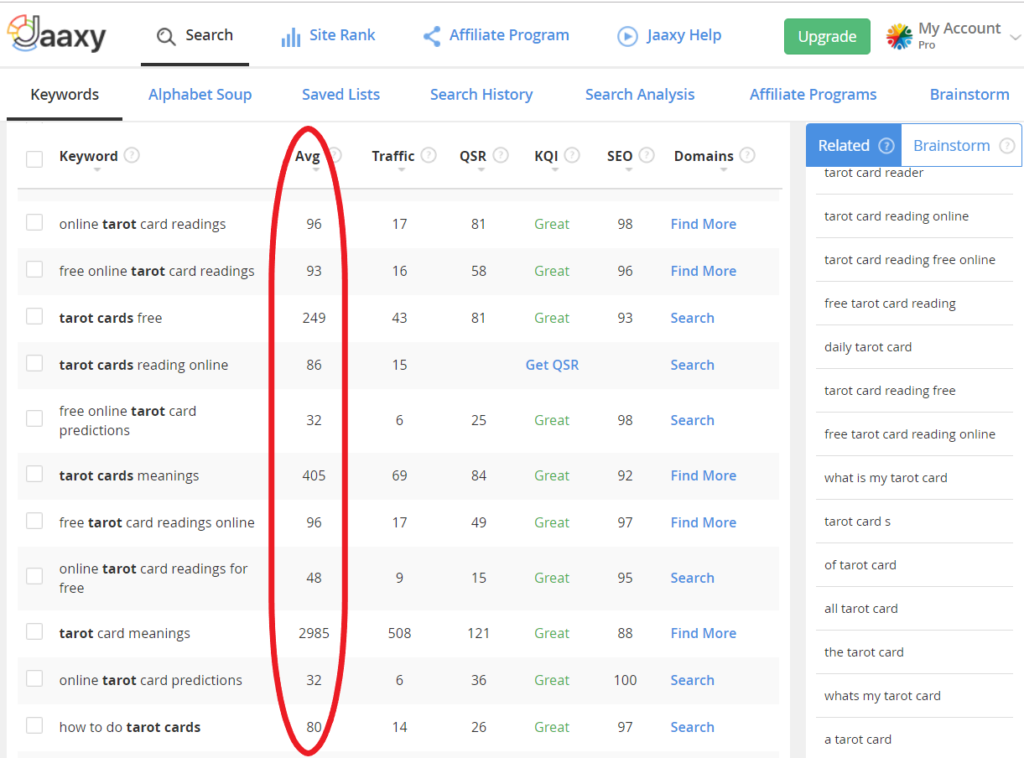1024x758 pixels.
Task: Click the Search link for "how to do tarot cards"
Action: tap(692, 727)
